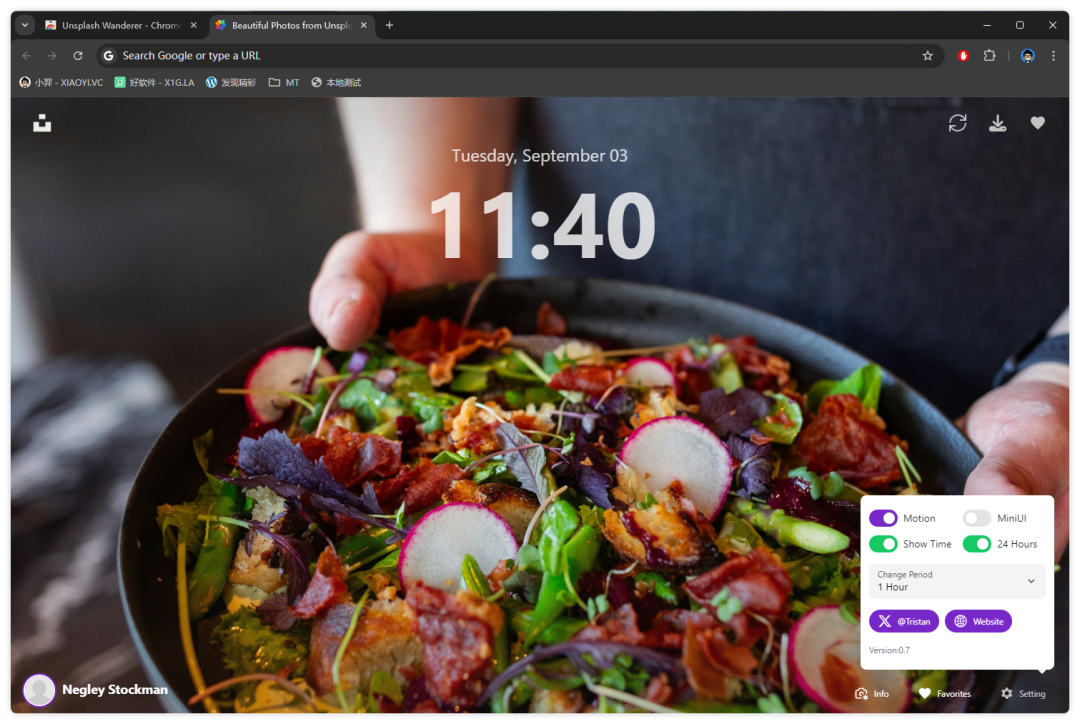This screenshot has height=724, width=1080.
Task: Close the Beautiful Photos tab
Action: pyautogui.click(x=364, y=25)
